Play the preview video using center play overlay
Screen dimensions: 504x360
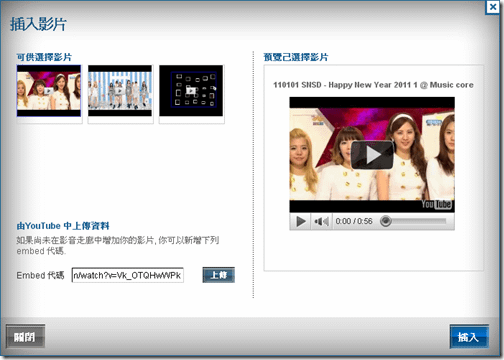click(x=372, y=155)
